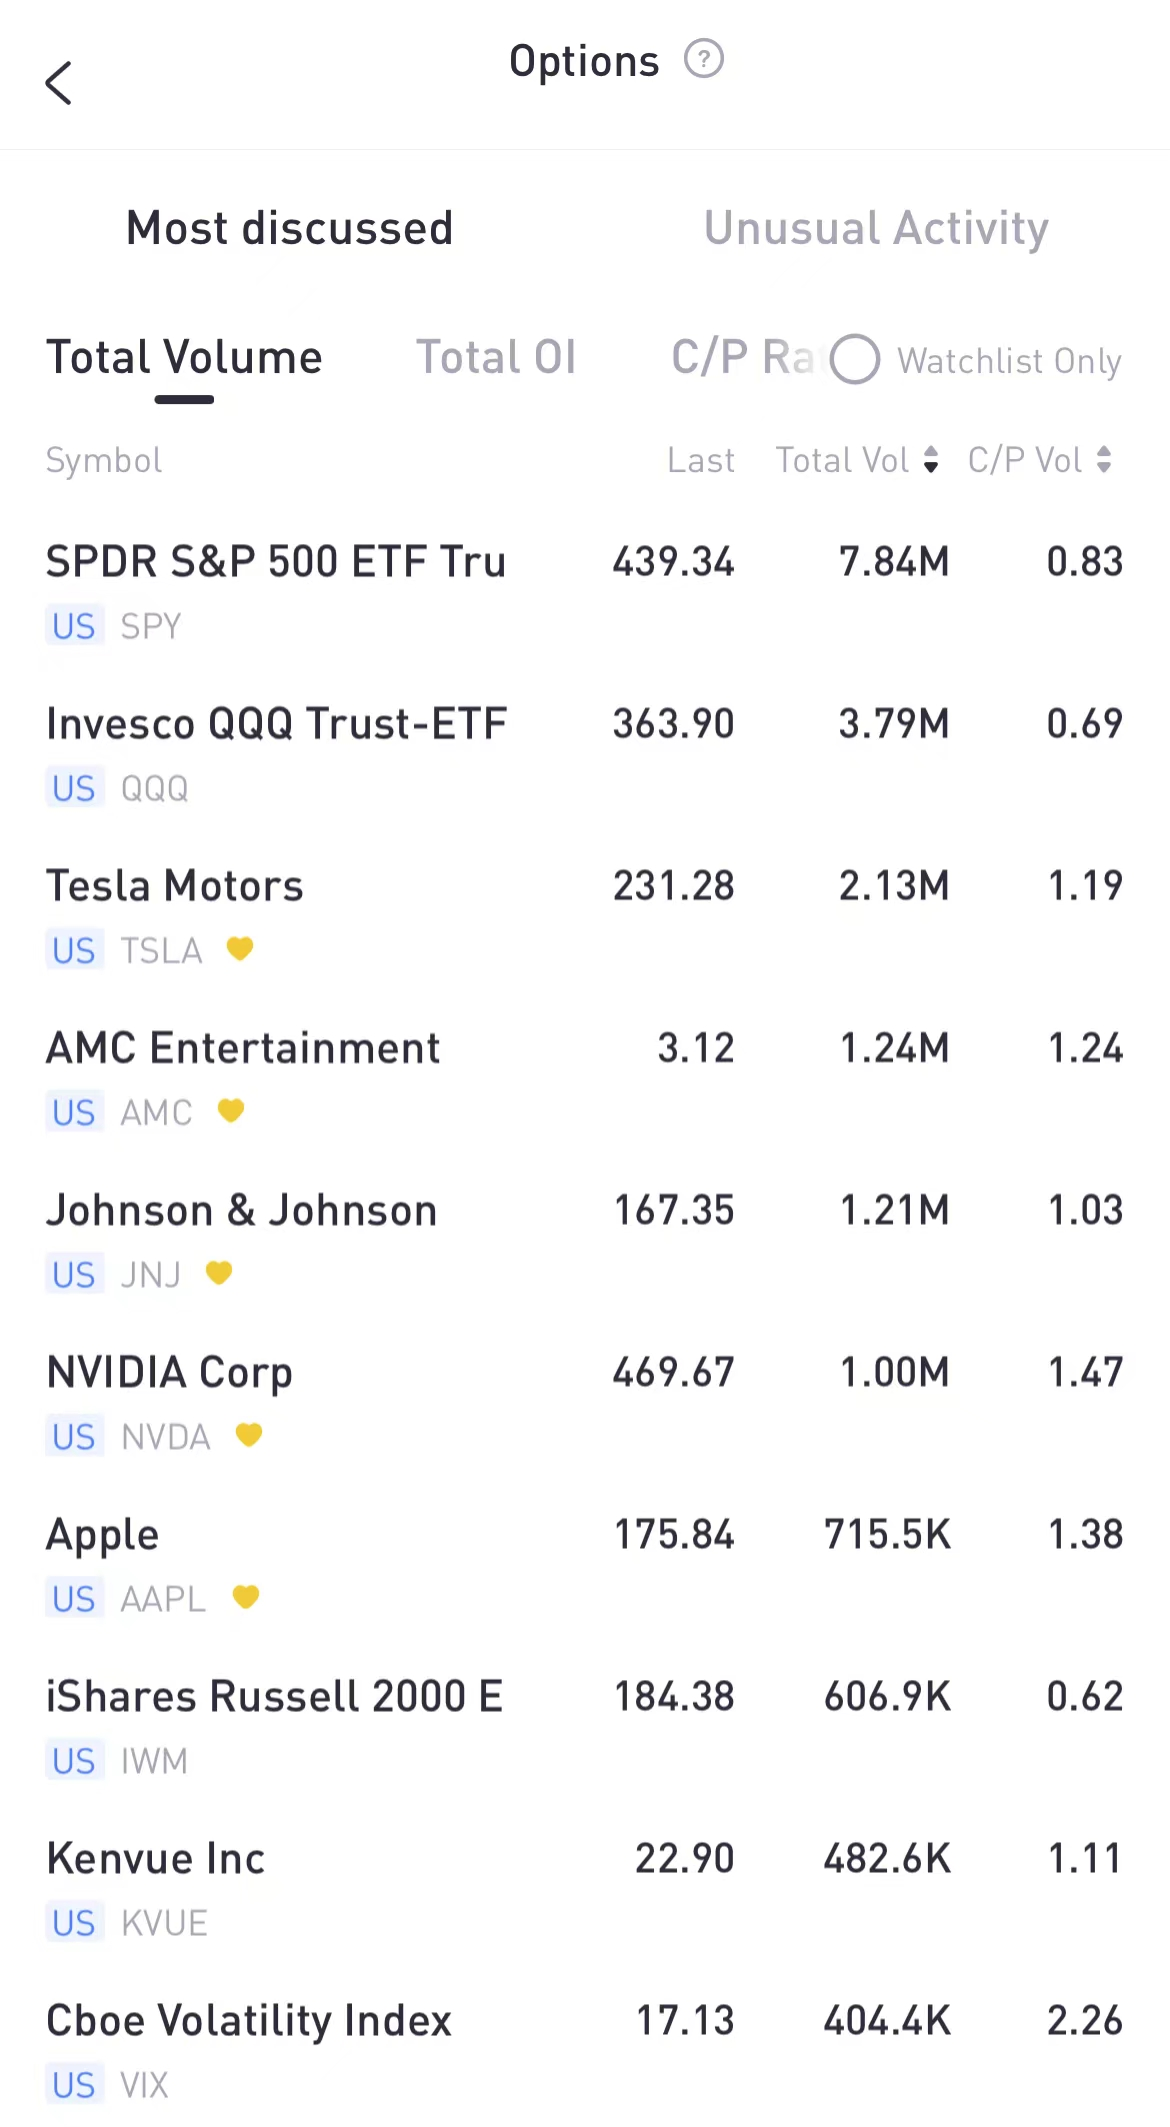Image resolution: width=1170 pixels, height=2127 pixels.
Task: Select the Total Volume sub-tab
Action: [184, 358]
